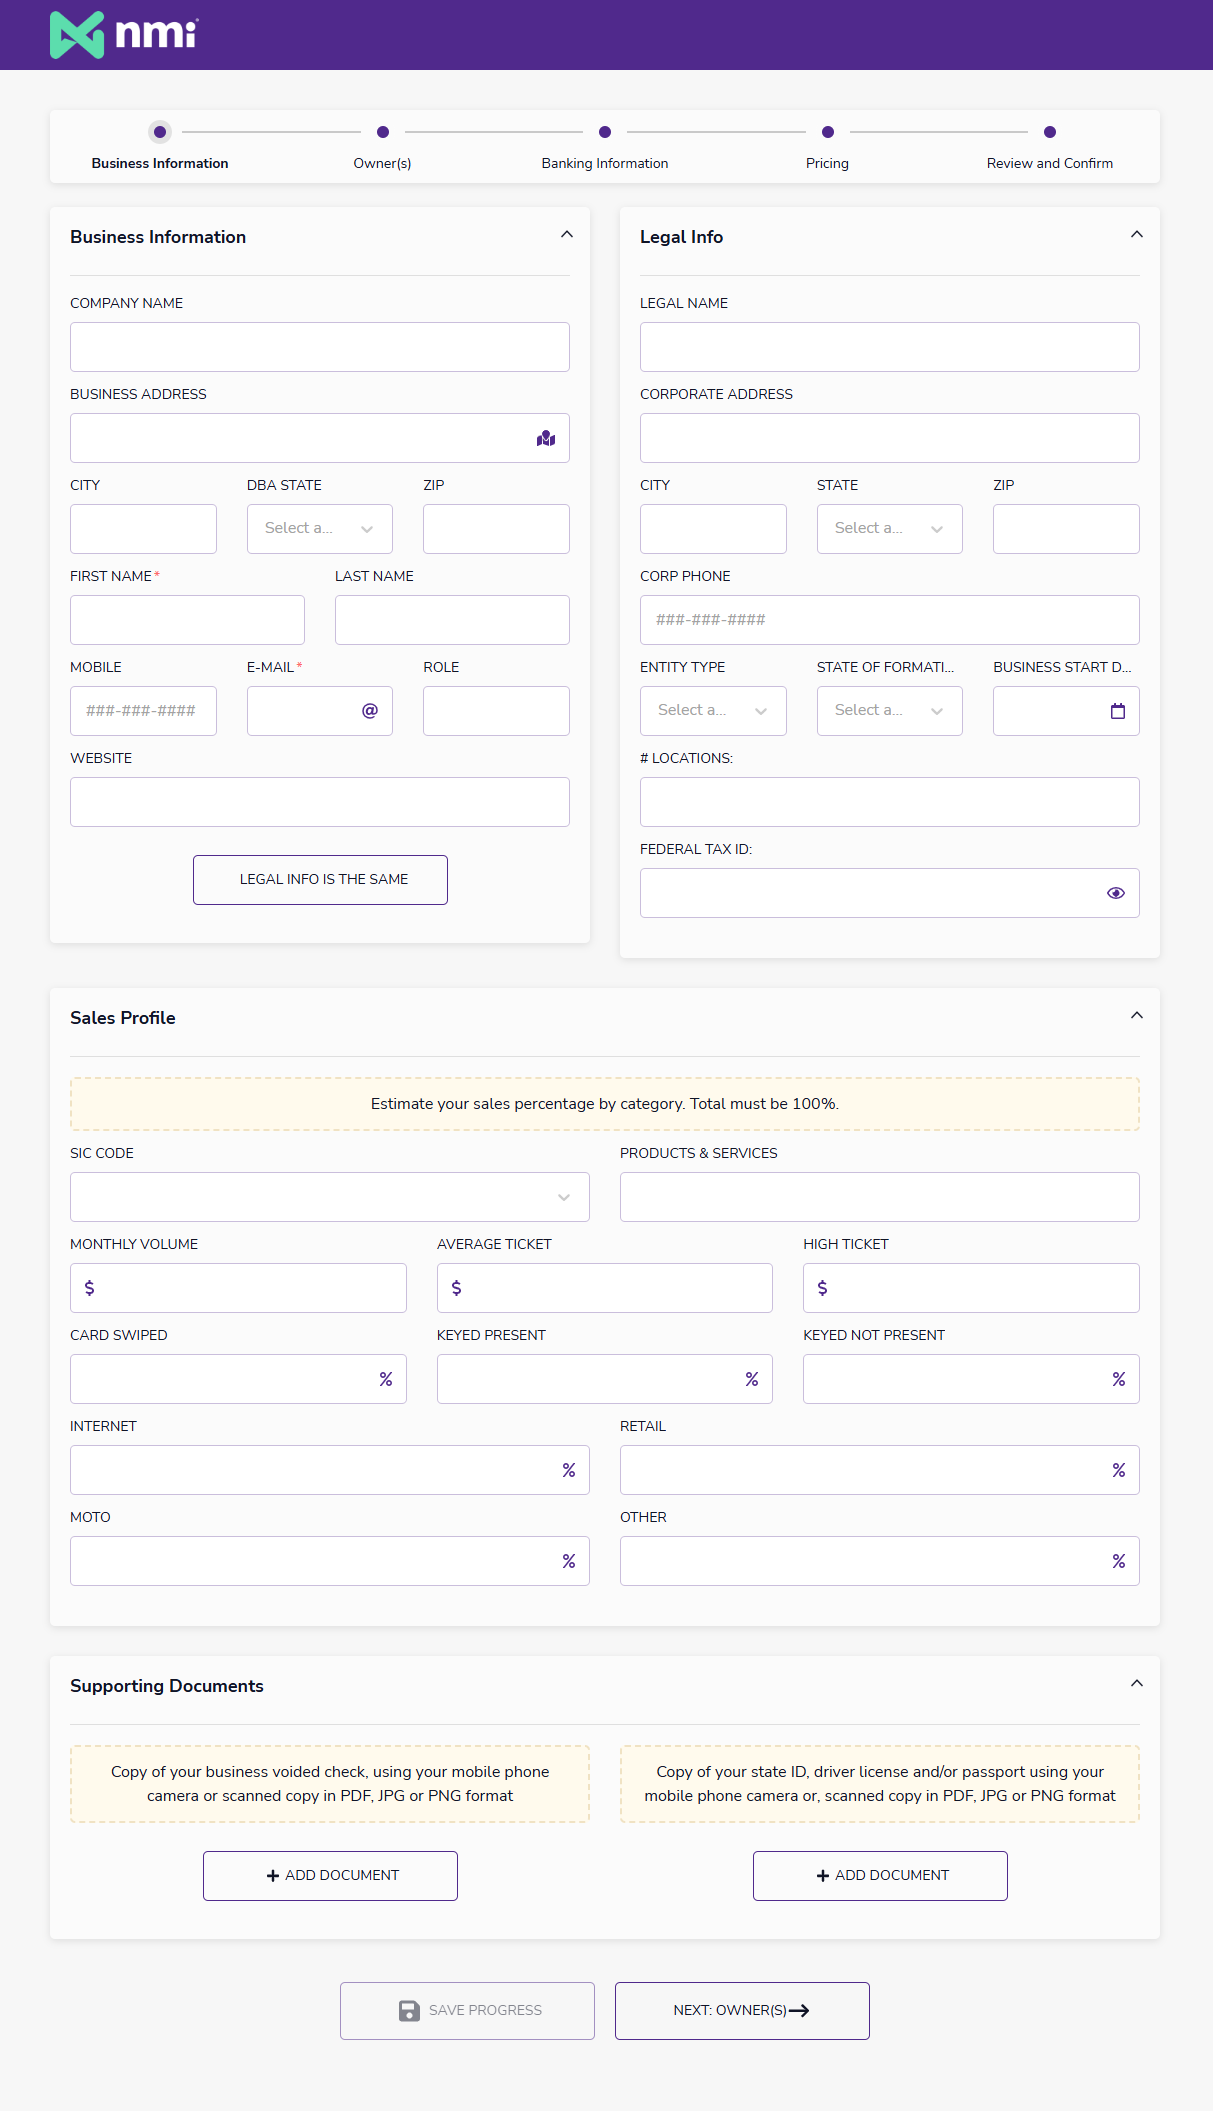
Task: Click percent icon in Card Swiped field
Action: click(x=386, y=1379)
